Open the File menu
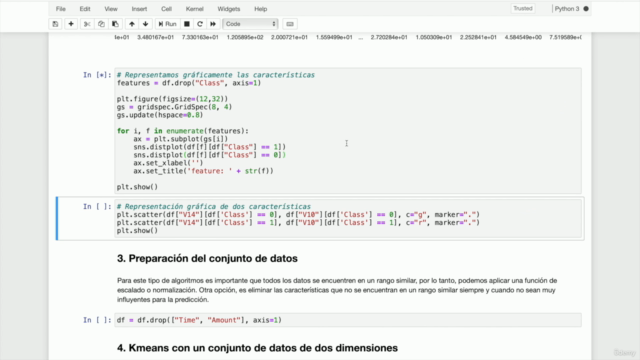This screenshot has height=360, width=640. 61,9
